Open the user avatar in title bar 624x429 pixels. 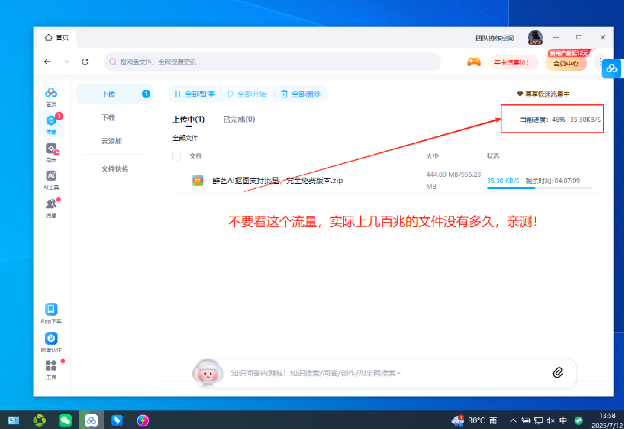pos(535,38)
